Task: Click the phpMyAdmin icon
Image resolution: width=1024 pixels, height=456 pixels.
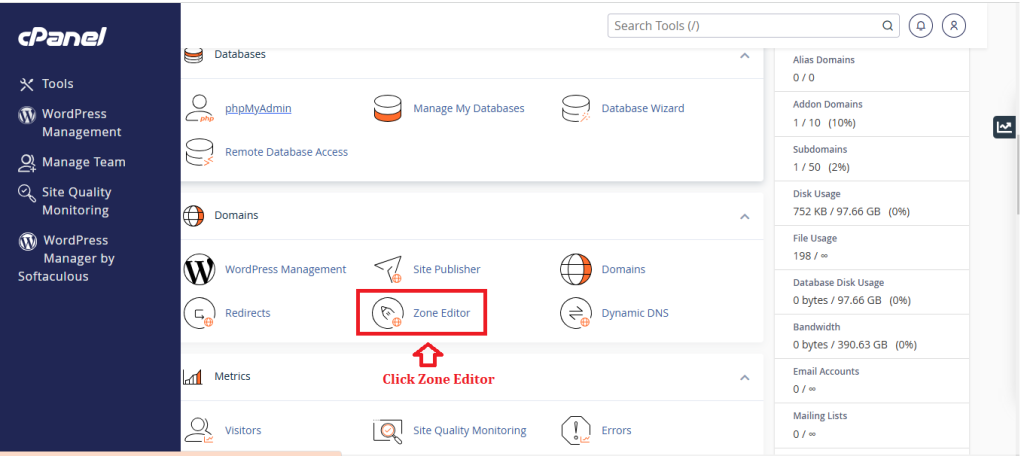Action: pyautogui.click(x=199, y=108)
